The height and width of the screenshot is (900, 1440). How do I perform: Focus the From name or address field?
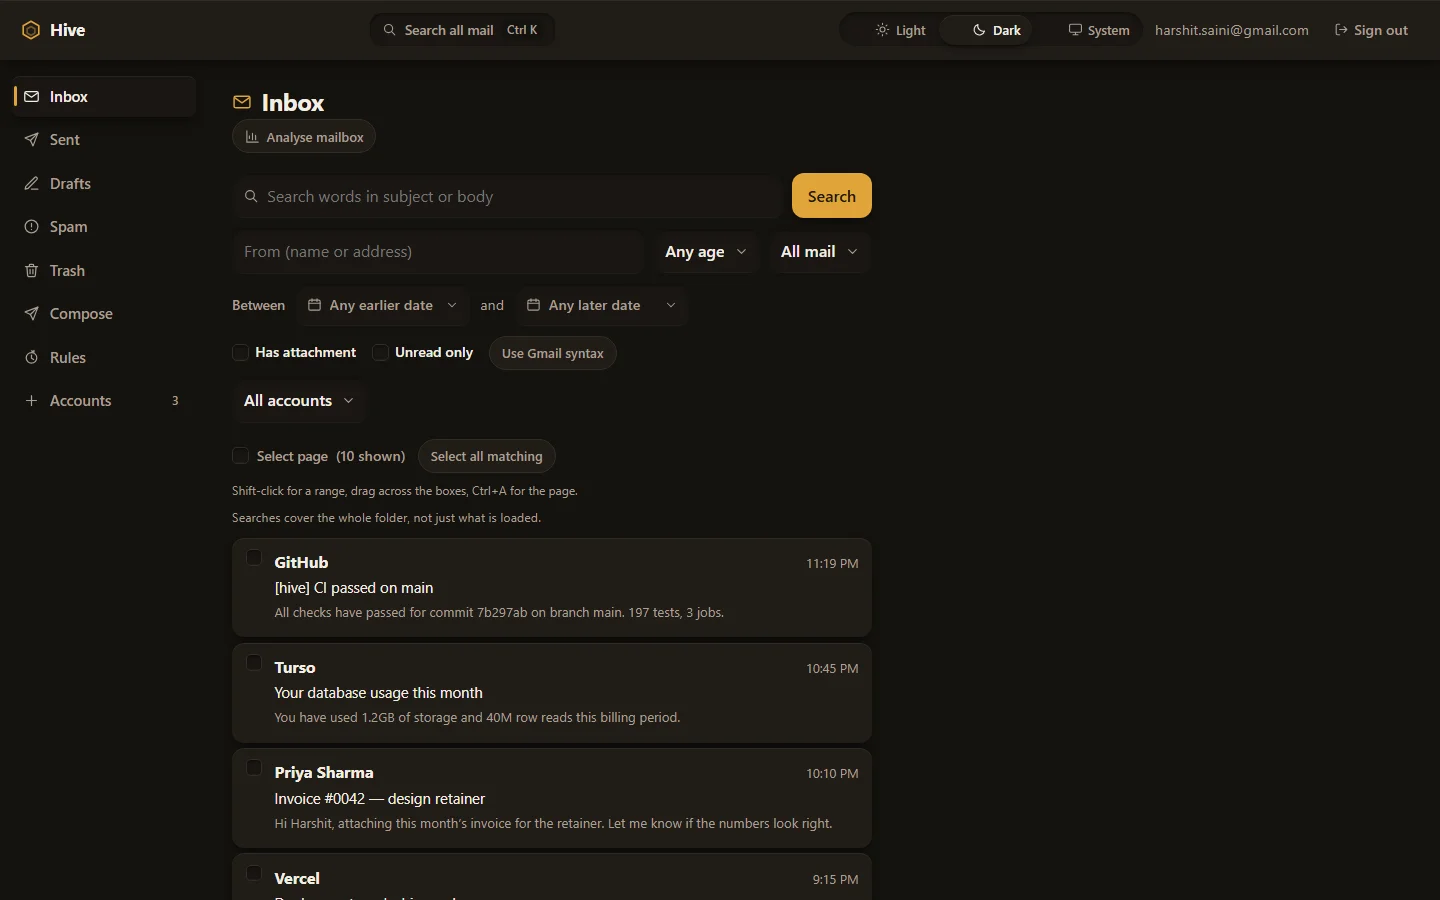point(437,252)
